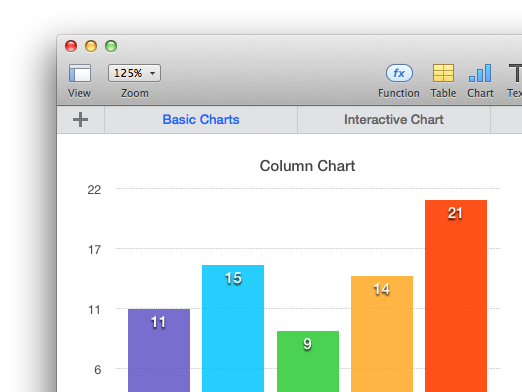
Task: Select the Column Chart title
Action: point(307,166)
